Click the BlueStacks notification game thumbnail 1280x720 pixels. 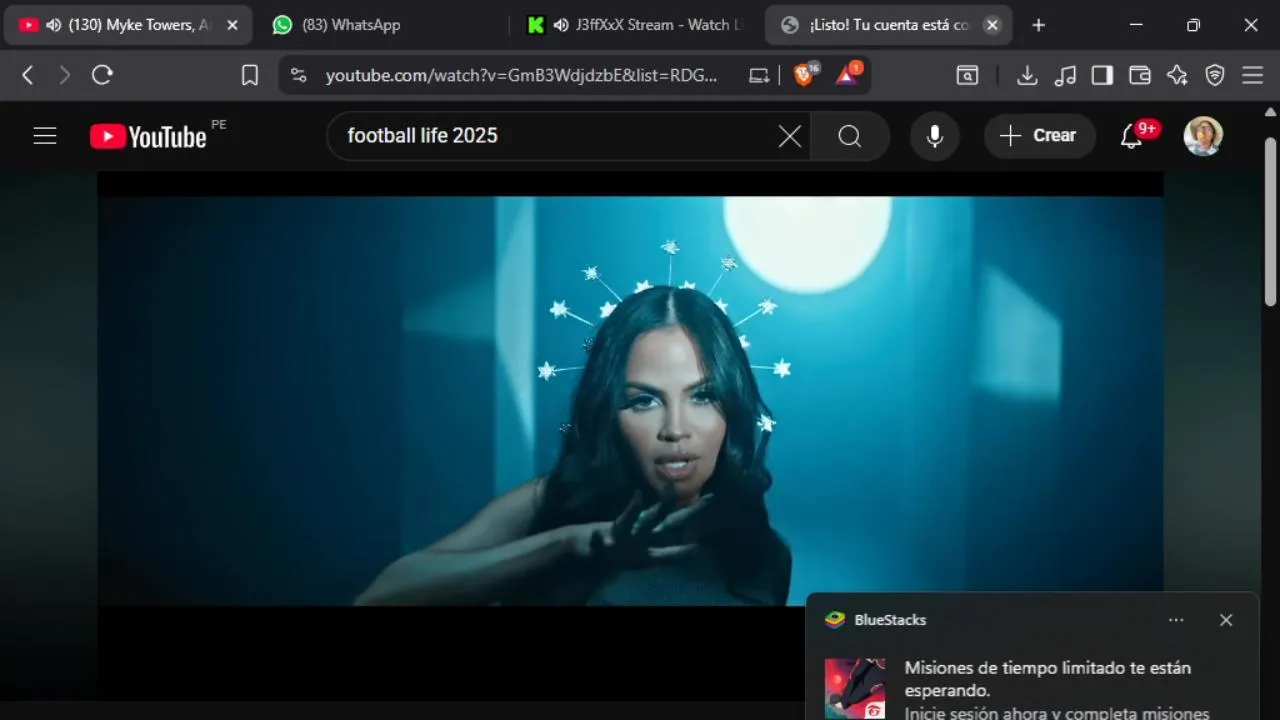coord(855,688)
